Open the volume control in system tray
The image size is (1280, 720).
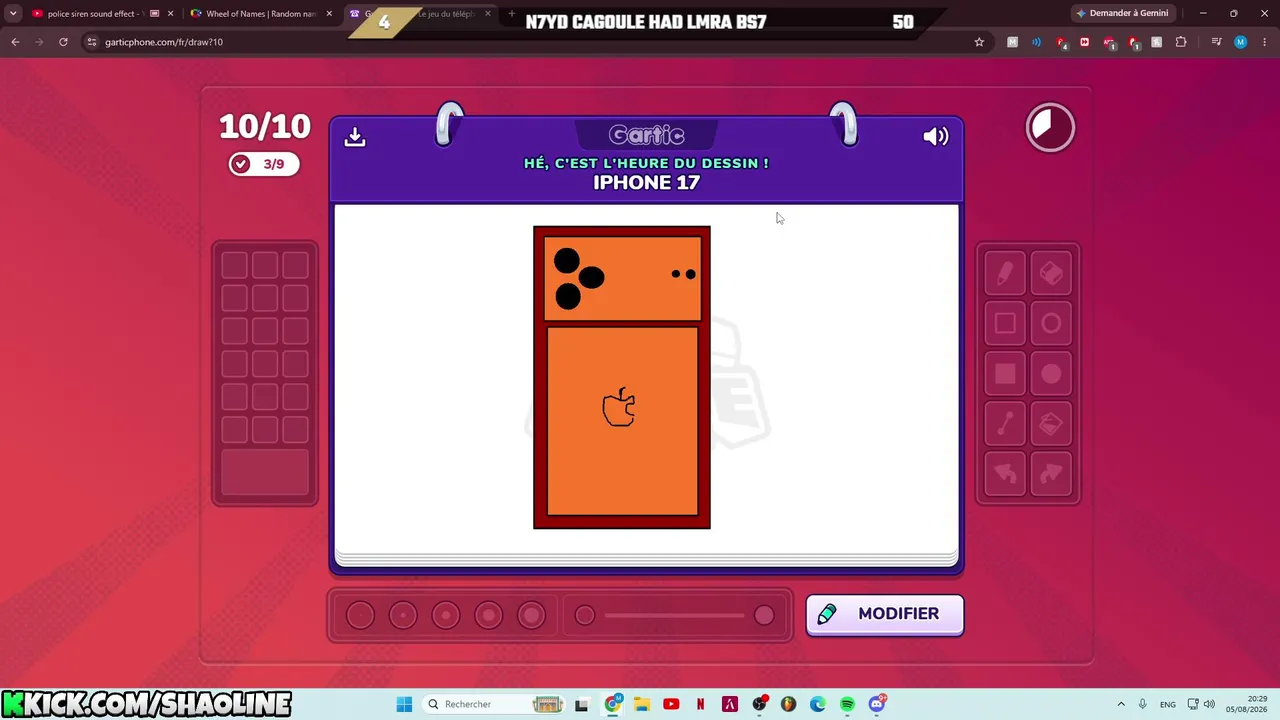click(x=1209, y=704)
